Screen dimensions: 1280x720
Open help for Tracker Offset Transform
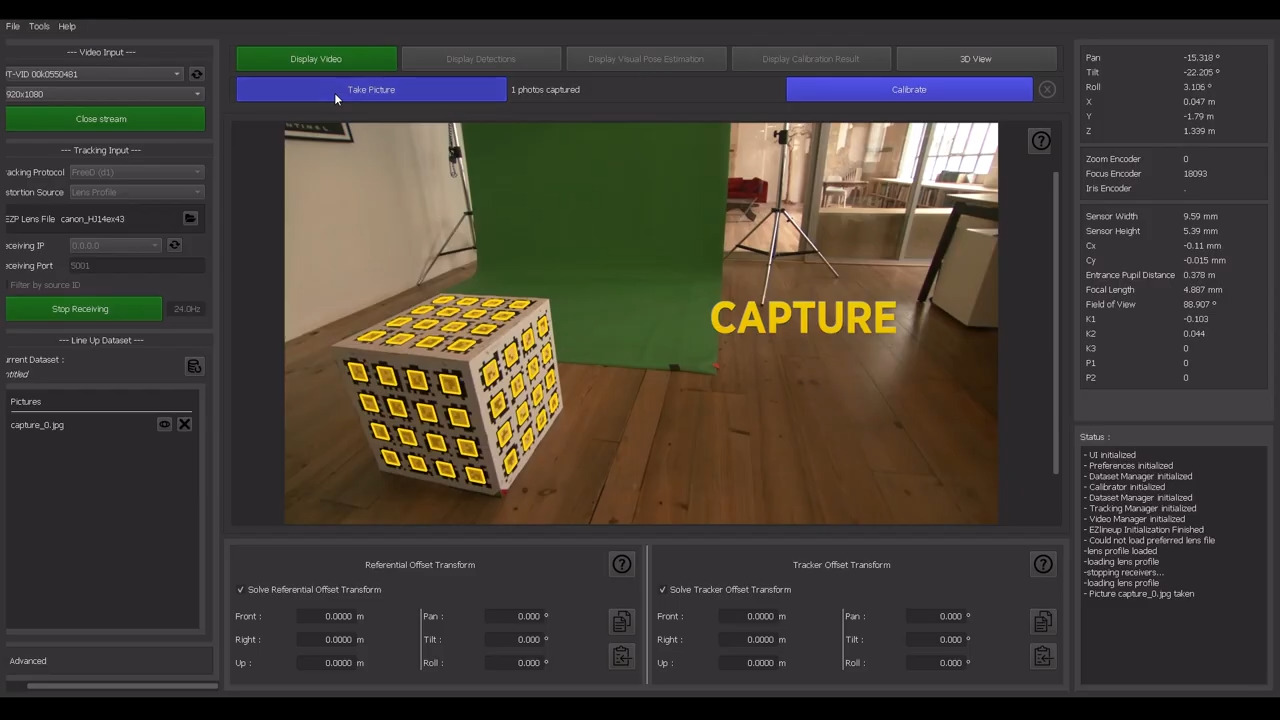coord(1042,565)
